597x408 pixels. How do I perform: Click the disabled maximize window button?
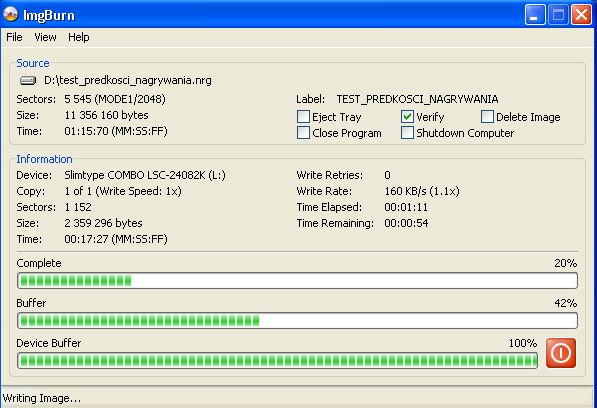coord(559,15)
